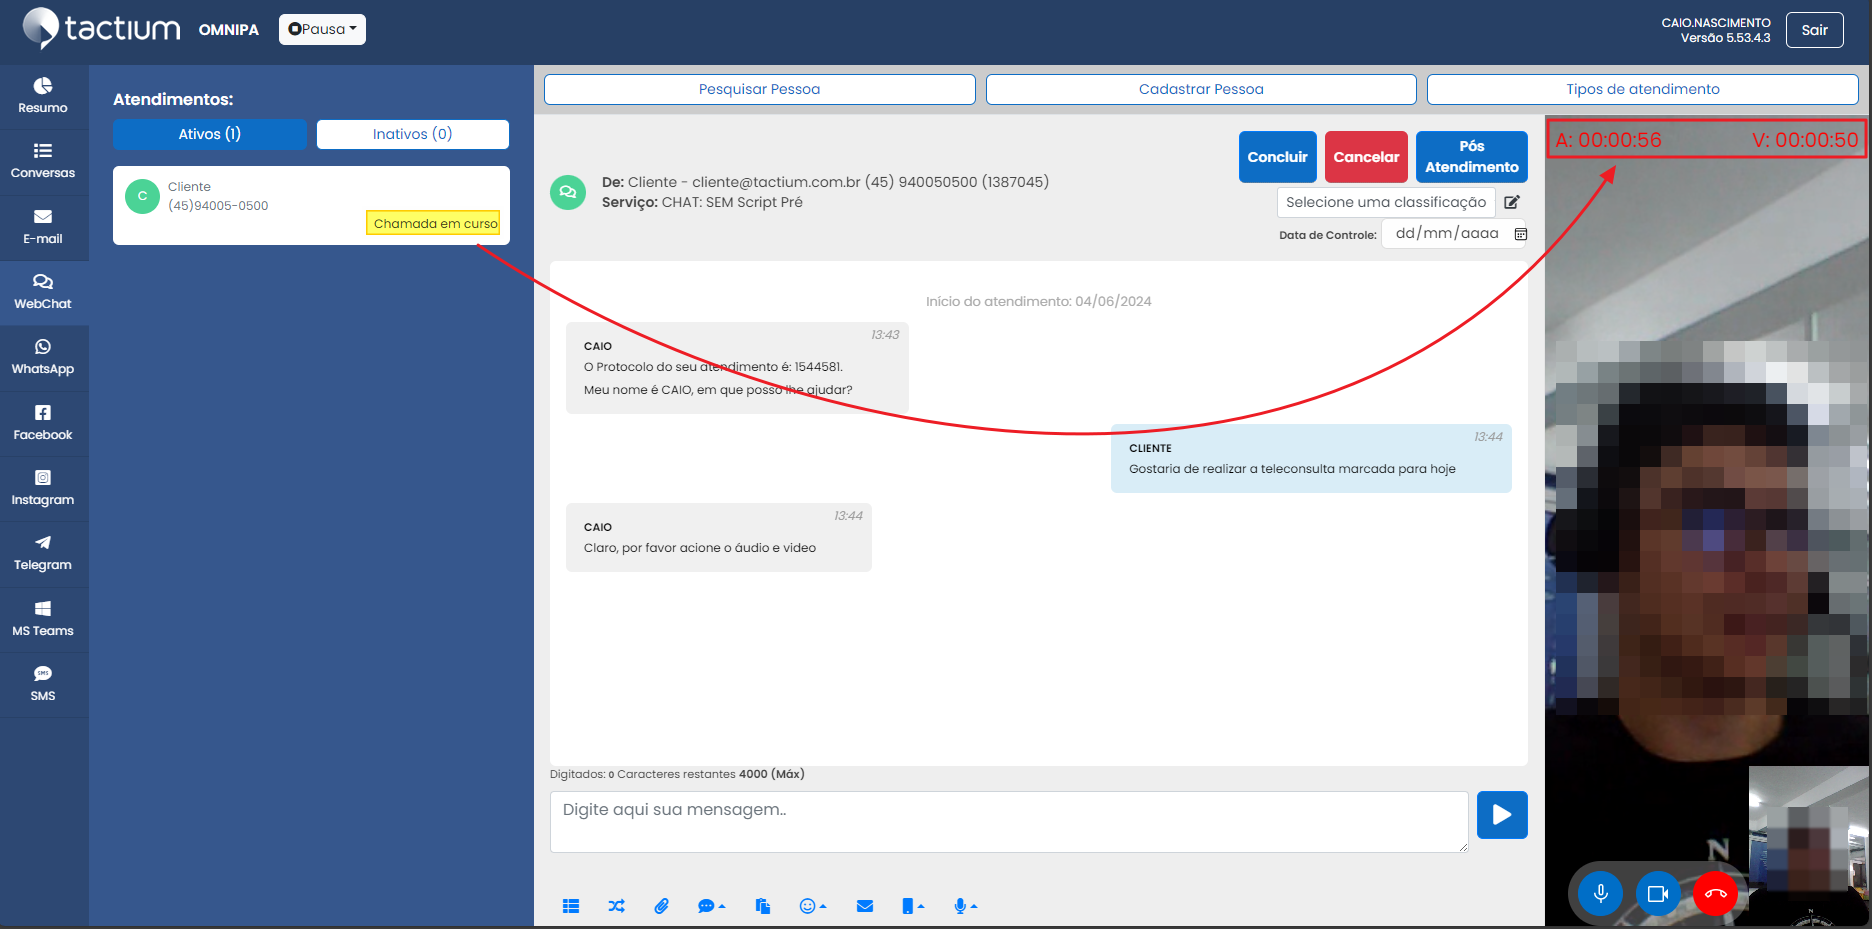
Task: Open the Pausa dropdown in the top bar
Action: point(322,29)
